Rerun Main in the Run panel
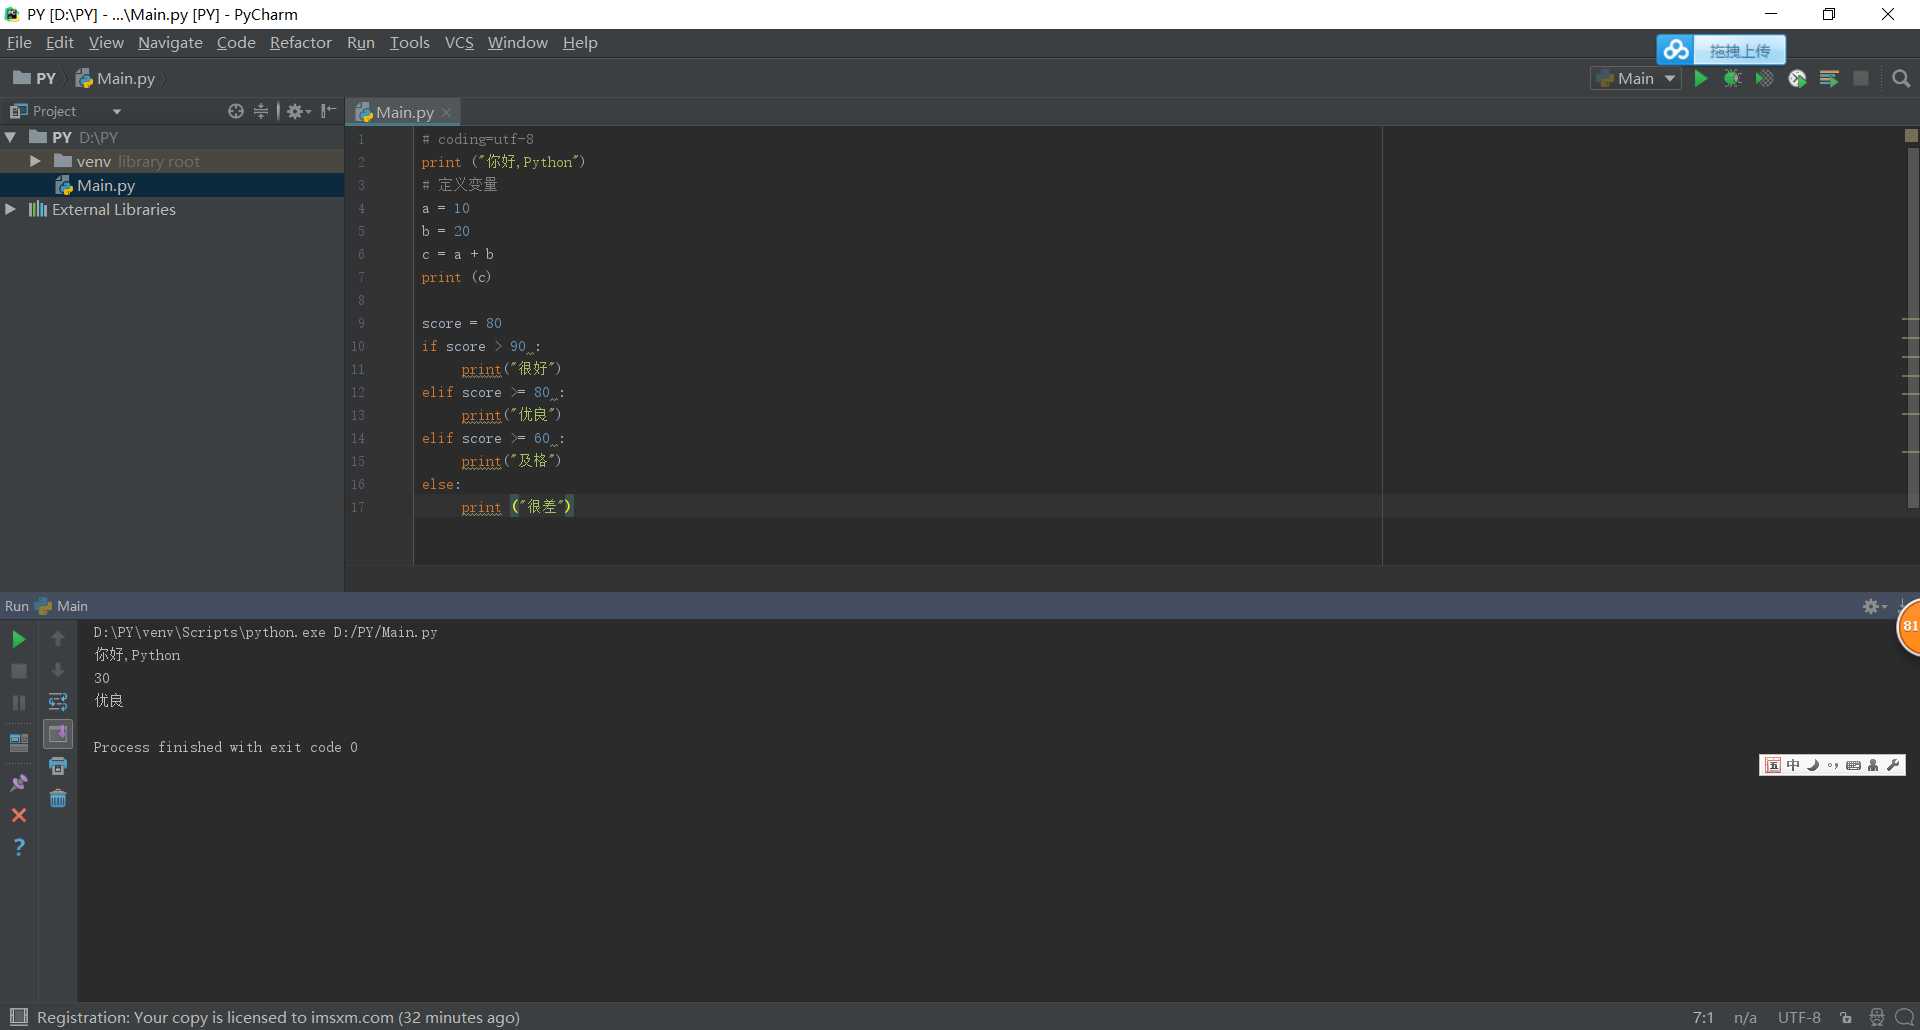The image size is (1920, 1030). (18, 639)
